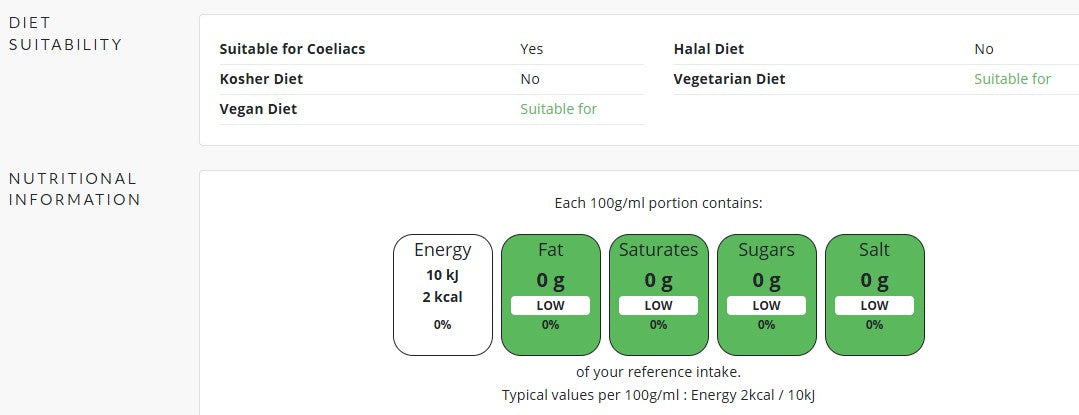Click the LOW badge in the Sugars tile

(766, 305)
